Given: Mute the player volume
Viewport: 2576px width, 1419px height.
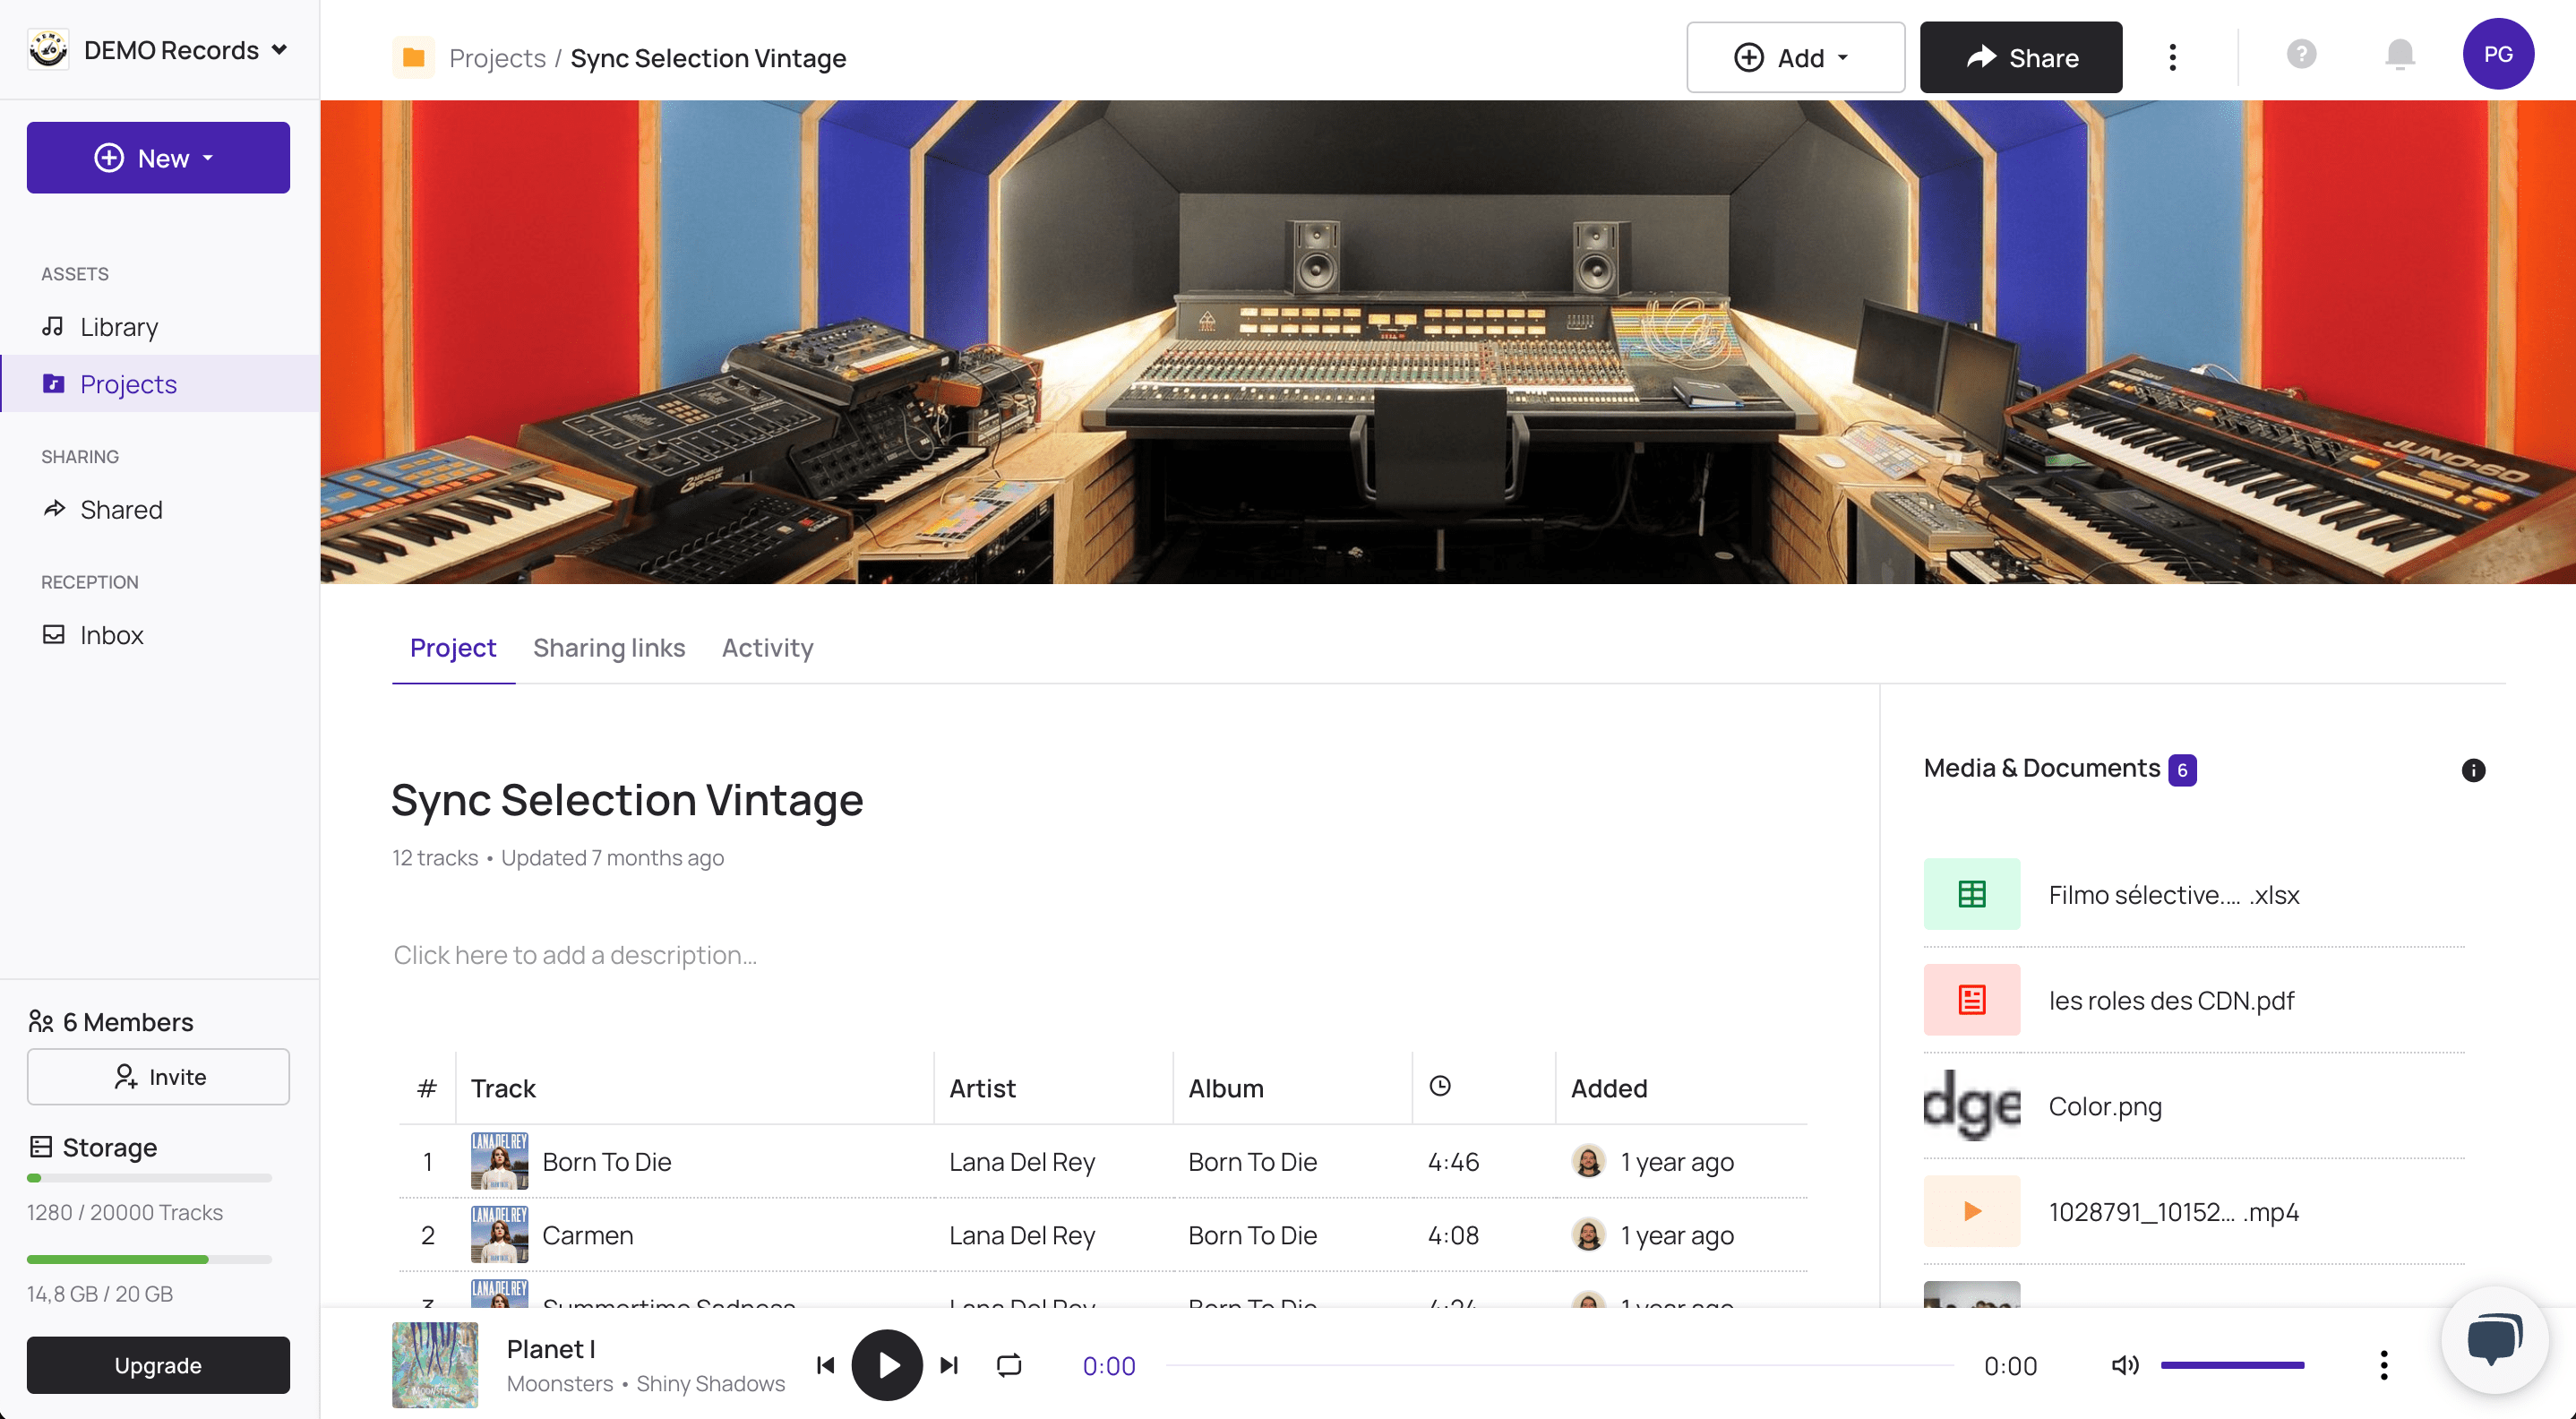Looking at the screenshot, I should [2124, 1365].
